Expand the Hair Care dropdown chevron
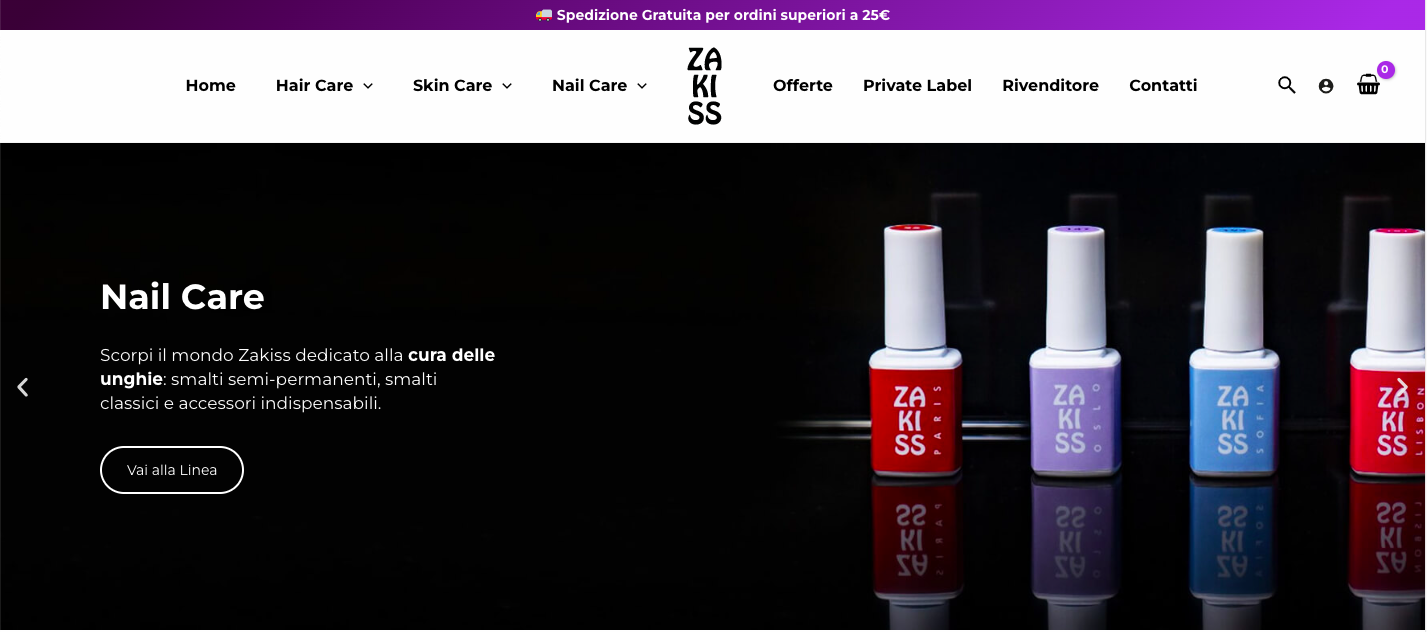The image size is (1427, 632). point(368,86)
